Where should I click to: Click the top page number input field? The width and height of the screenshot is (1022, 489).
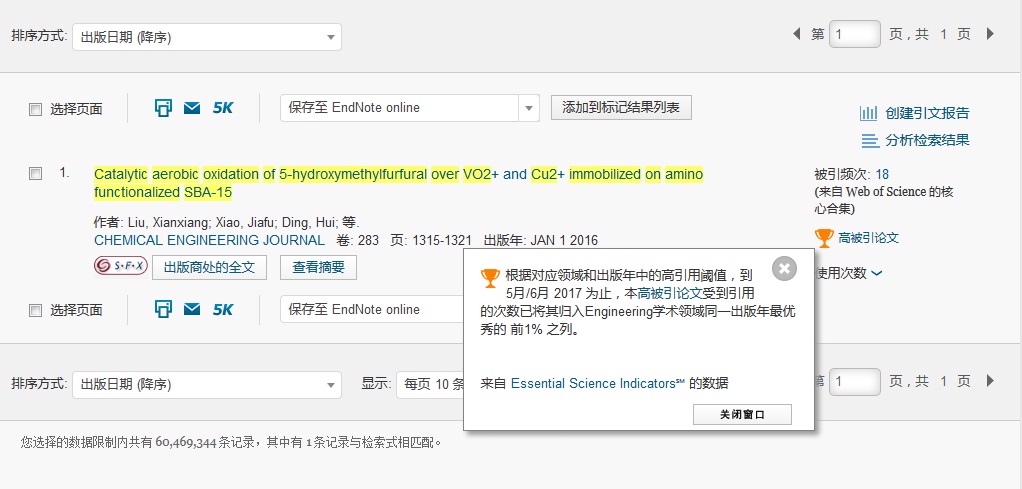[x=855, y=34]
